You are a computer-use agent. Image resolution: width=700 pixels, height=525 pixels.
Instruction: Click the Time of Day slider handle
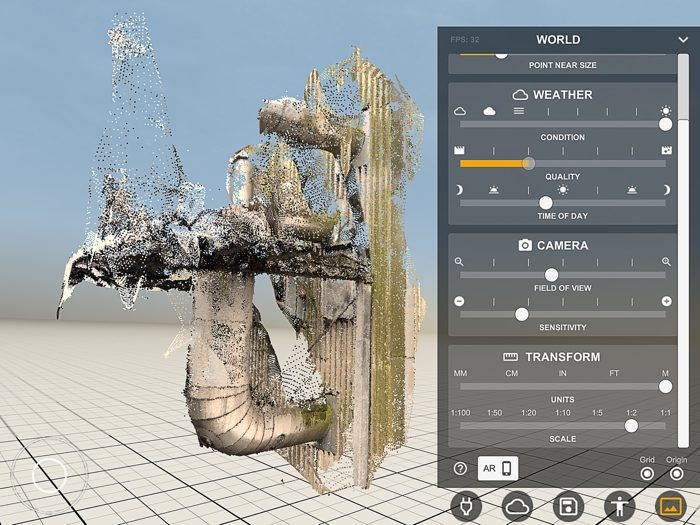[x=546, y=203]
